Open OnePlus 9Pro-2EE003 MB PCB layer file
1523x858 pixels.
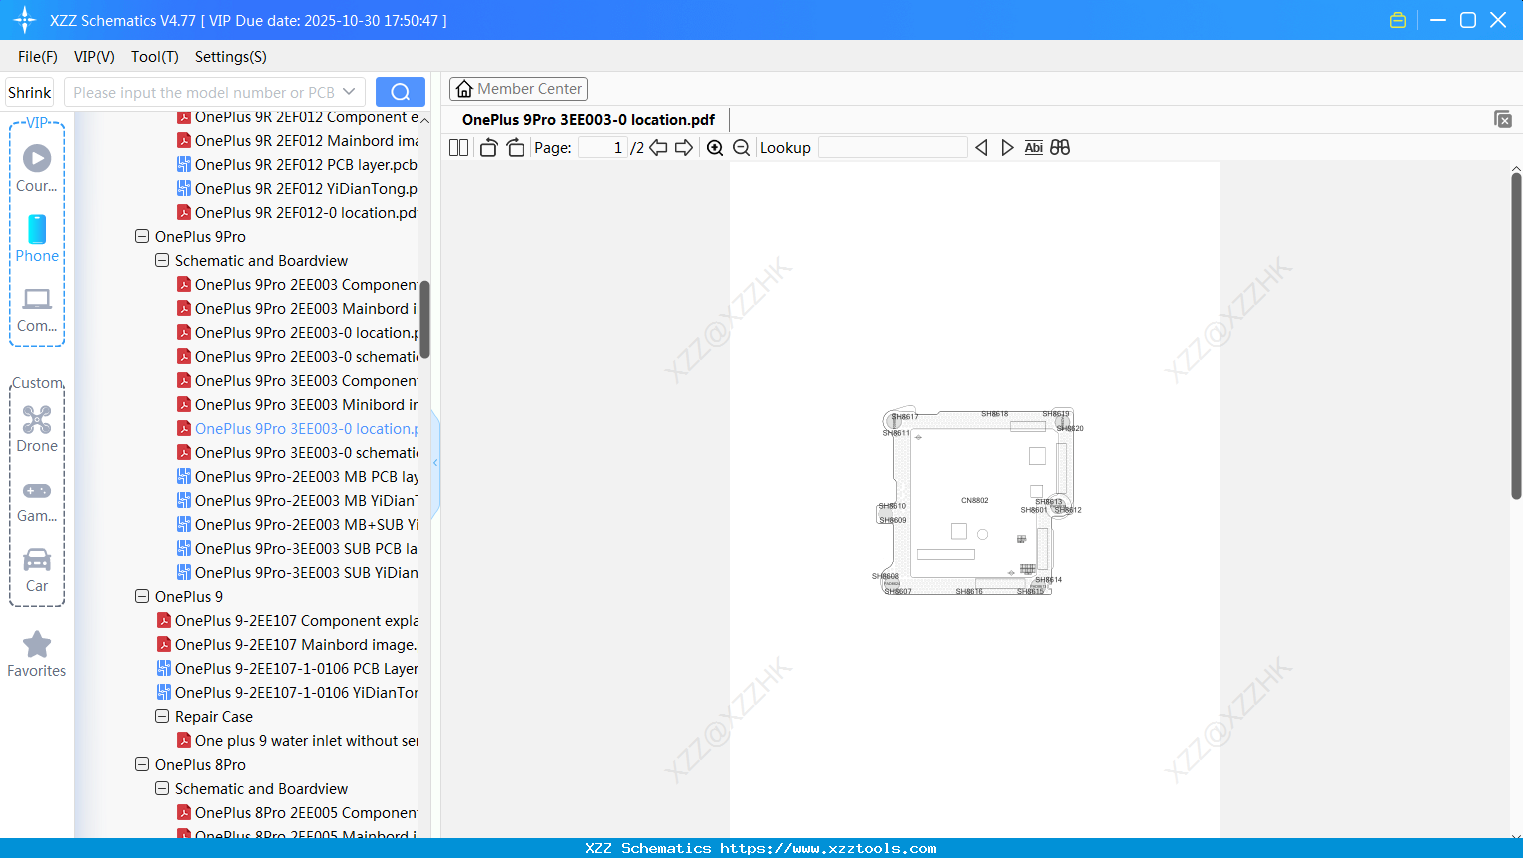click(x=297, y=477)
